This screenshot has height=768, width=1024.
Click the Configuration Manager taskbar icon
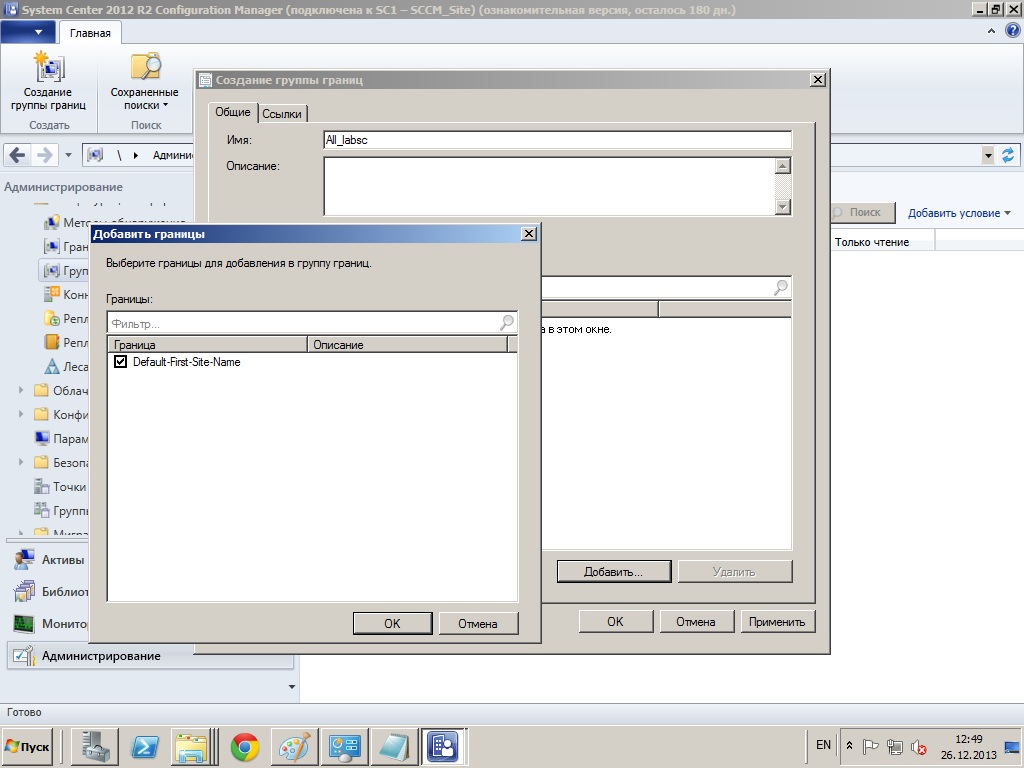pos(443,746)
